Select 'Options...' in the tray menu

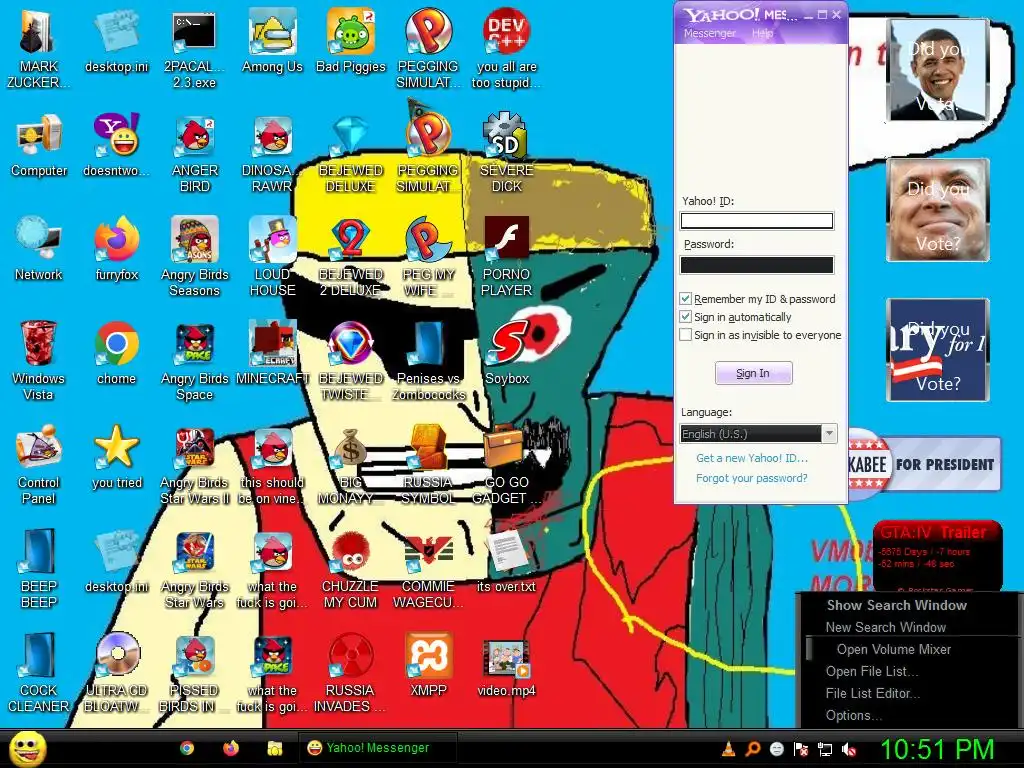(854, 716)
